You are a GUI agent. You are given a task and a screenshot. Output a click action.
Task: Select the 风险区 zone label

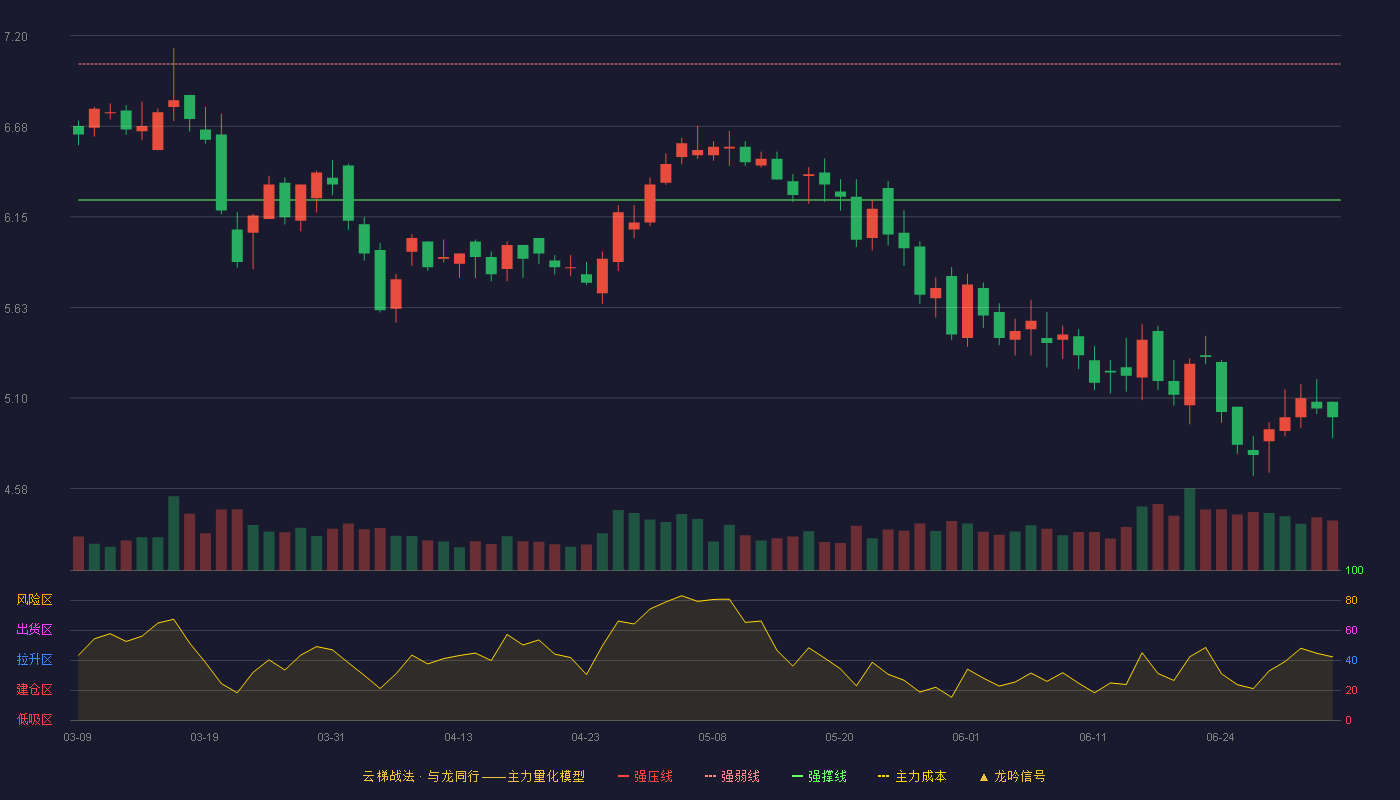pos(34,600)
